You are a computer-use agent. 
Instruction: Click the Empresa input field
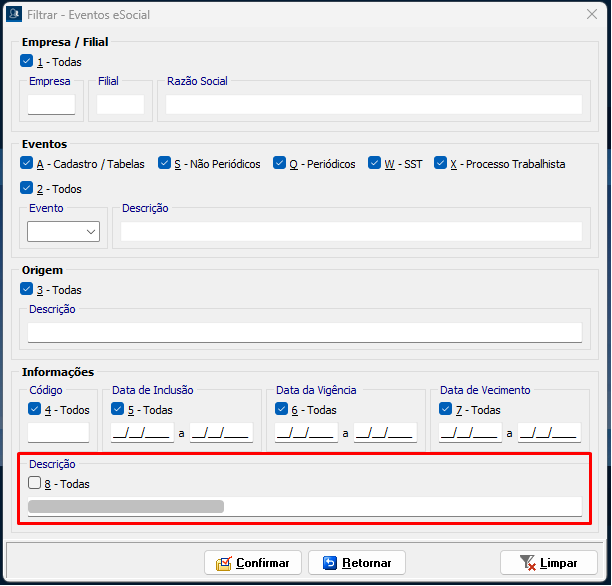tap(51, 104)
